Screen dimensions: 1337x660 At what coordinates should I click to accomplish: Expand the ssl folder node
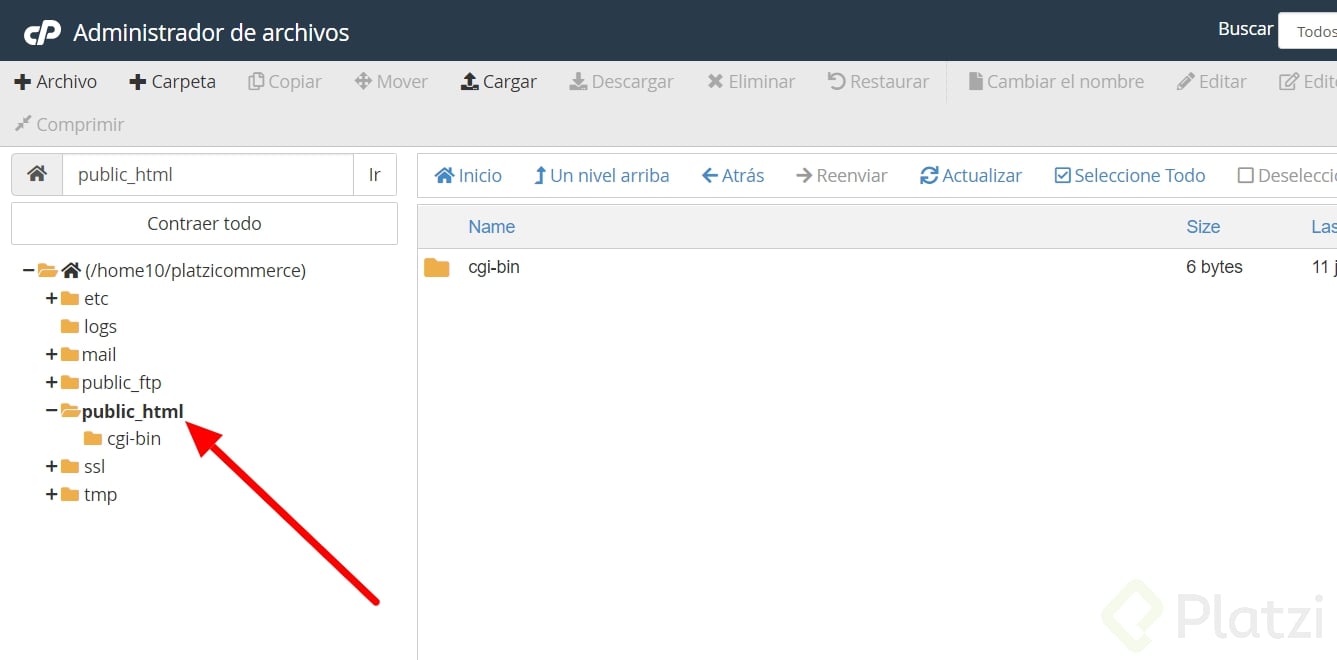tap(51, 466)
